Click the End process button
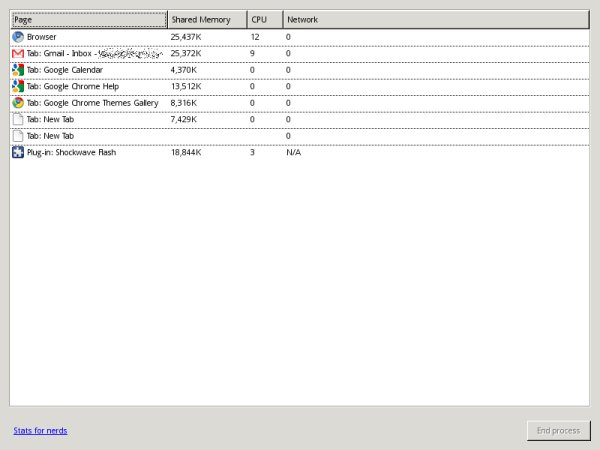Viewport: 600px width, 450px height. (558, 430)
